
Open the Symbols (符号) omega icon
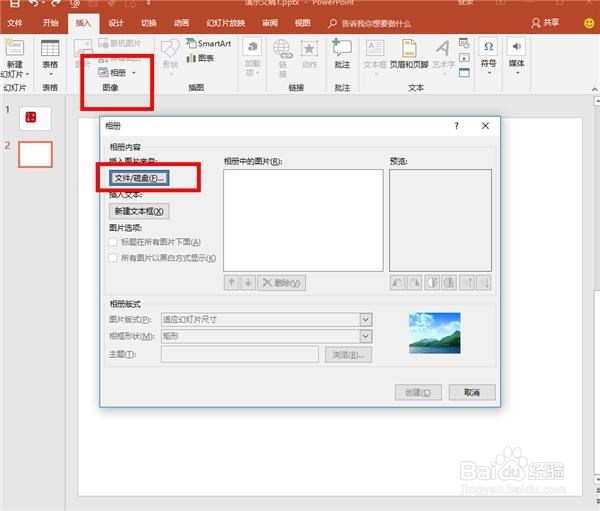[488, 46]
